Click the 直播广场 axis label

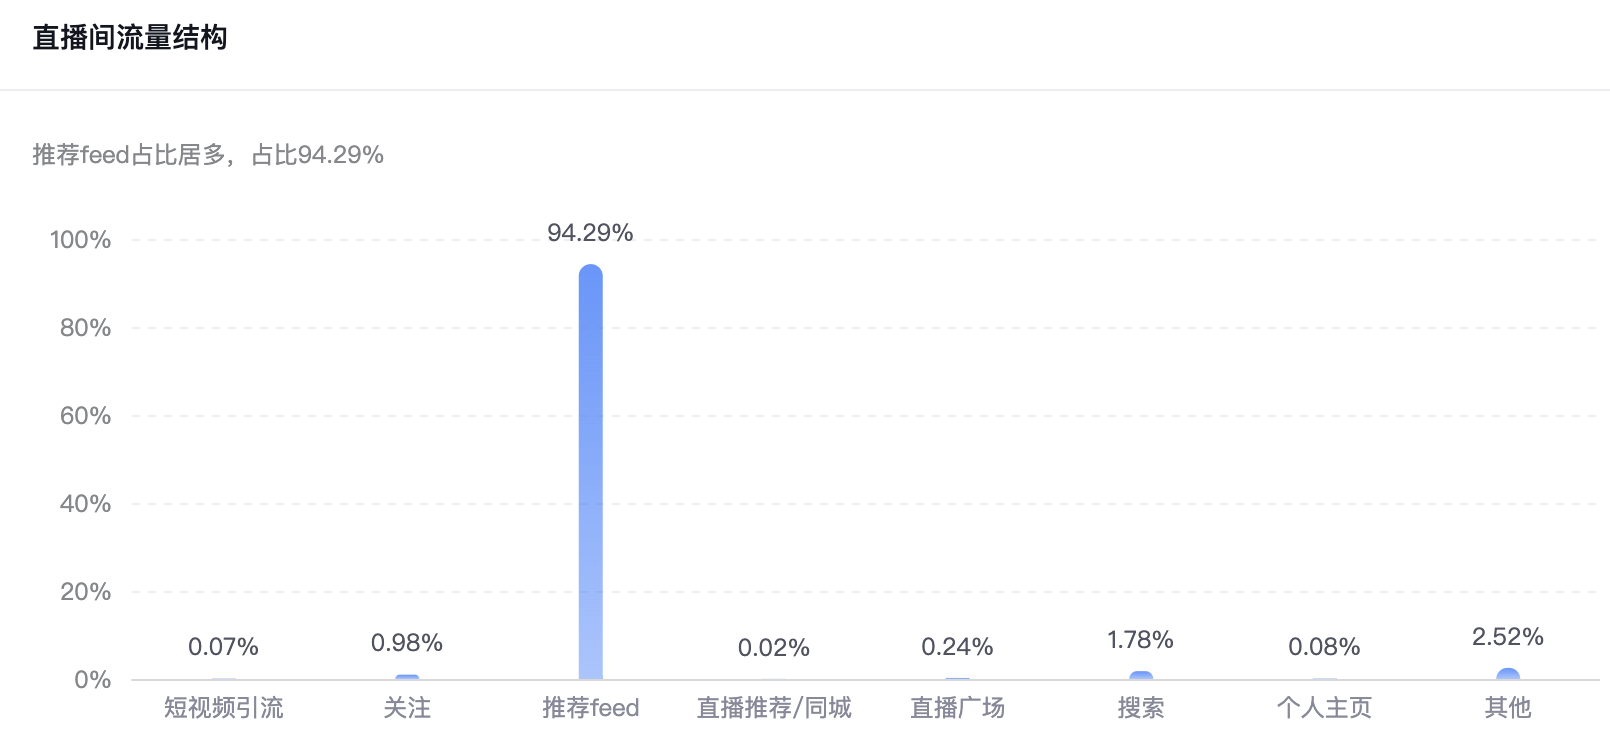pos(957,708)
